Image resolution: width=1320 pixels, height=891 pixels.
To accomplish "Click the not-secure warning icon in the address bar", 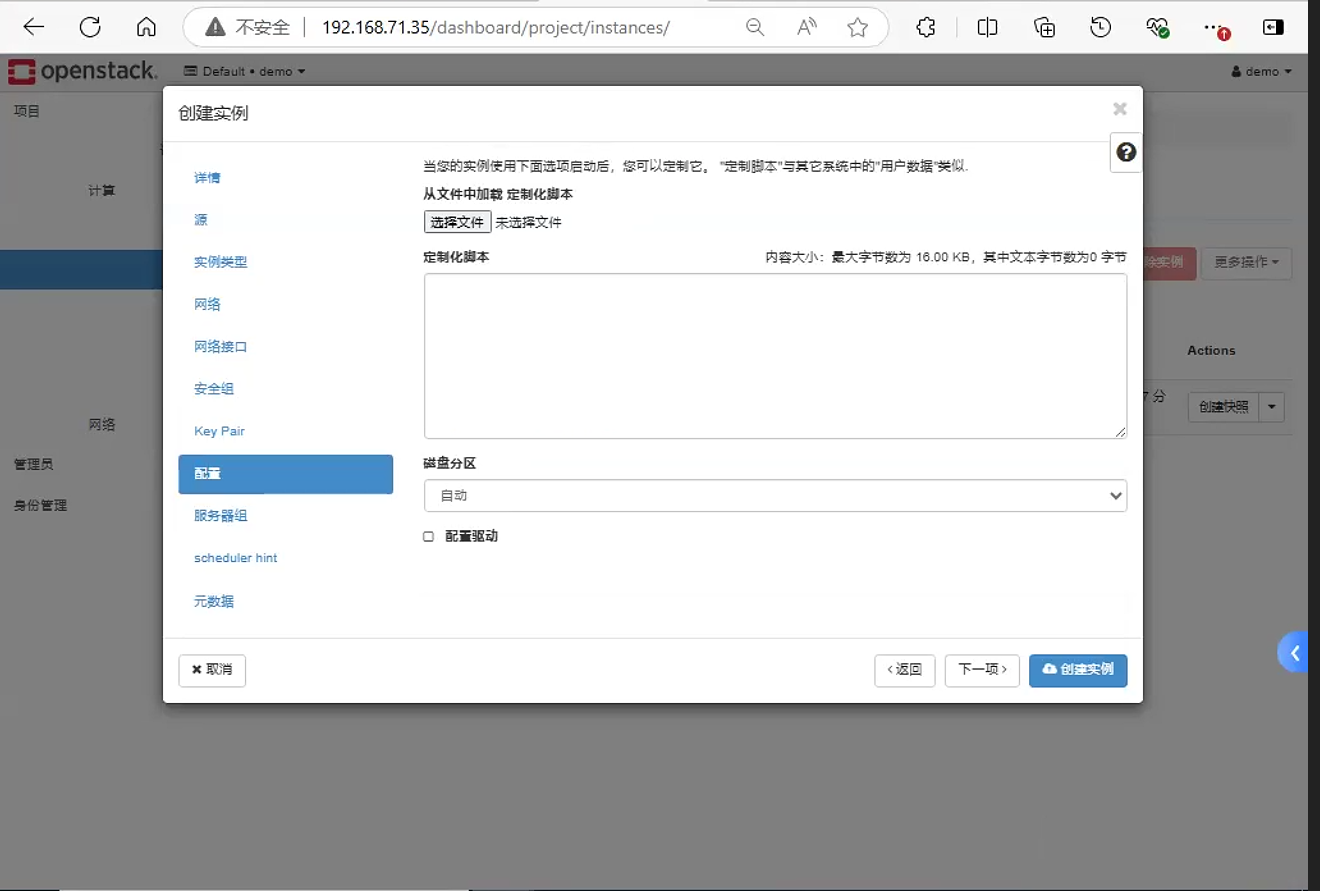I will tap(215, 28).
